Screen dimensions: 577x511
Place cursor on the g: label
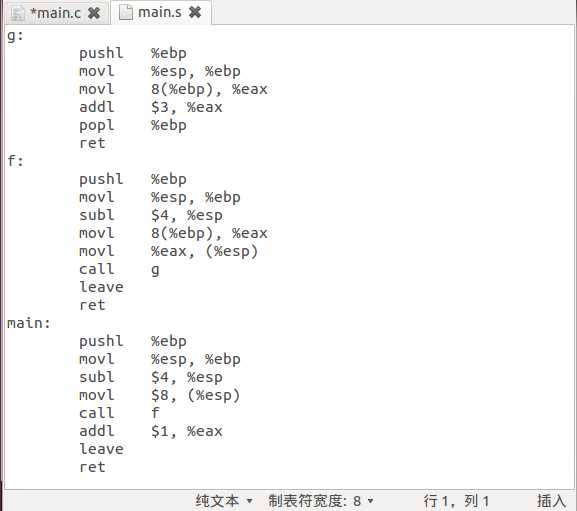(15, 36)
